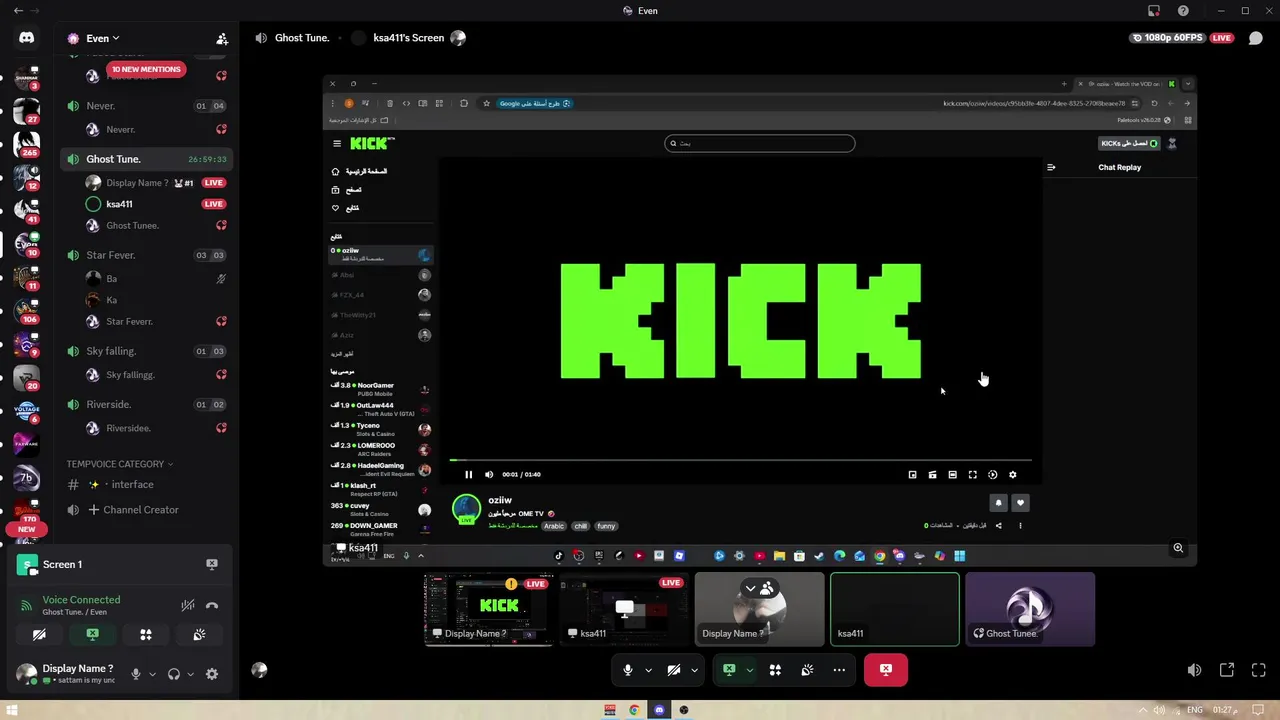Open Chrome from the Windows taskbar

tap(634, 710)
